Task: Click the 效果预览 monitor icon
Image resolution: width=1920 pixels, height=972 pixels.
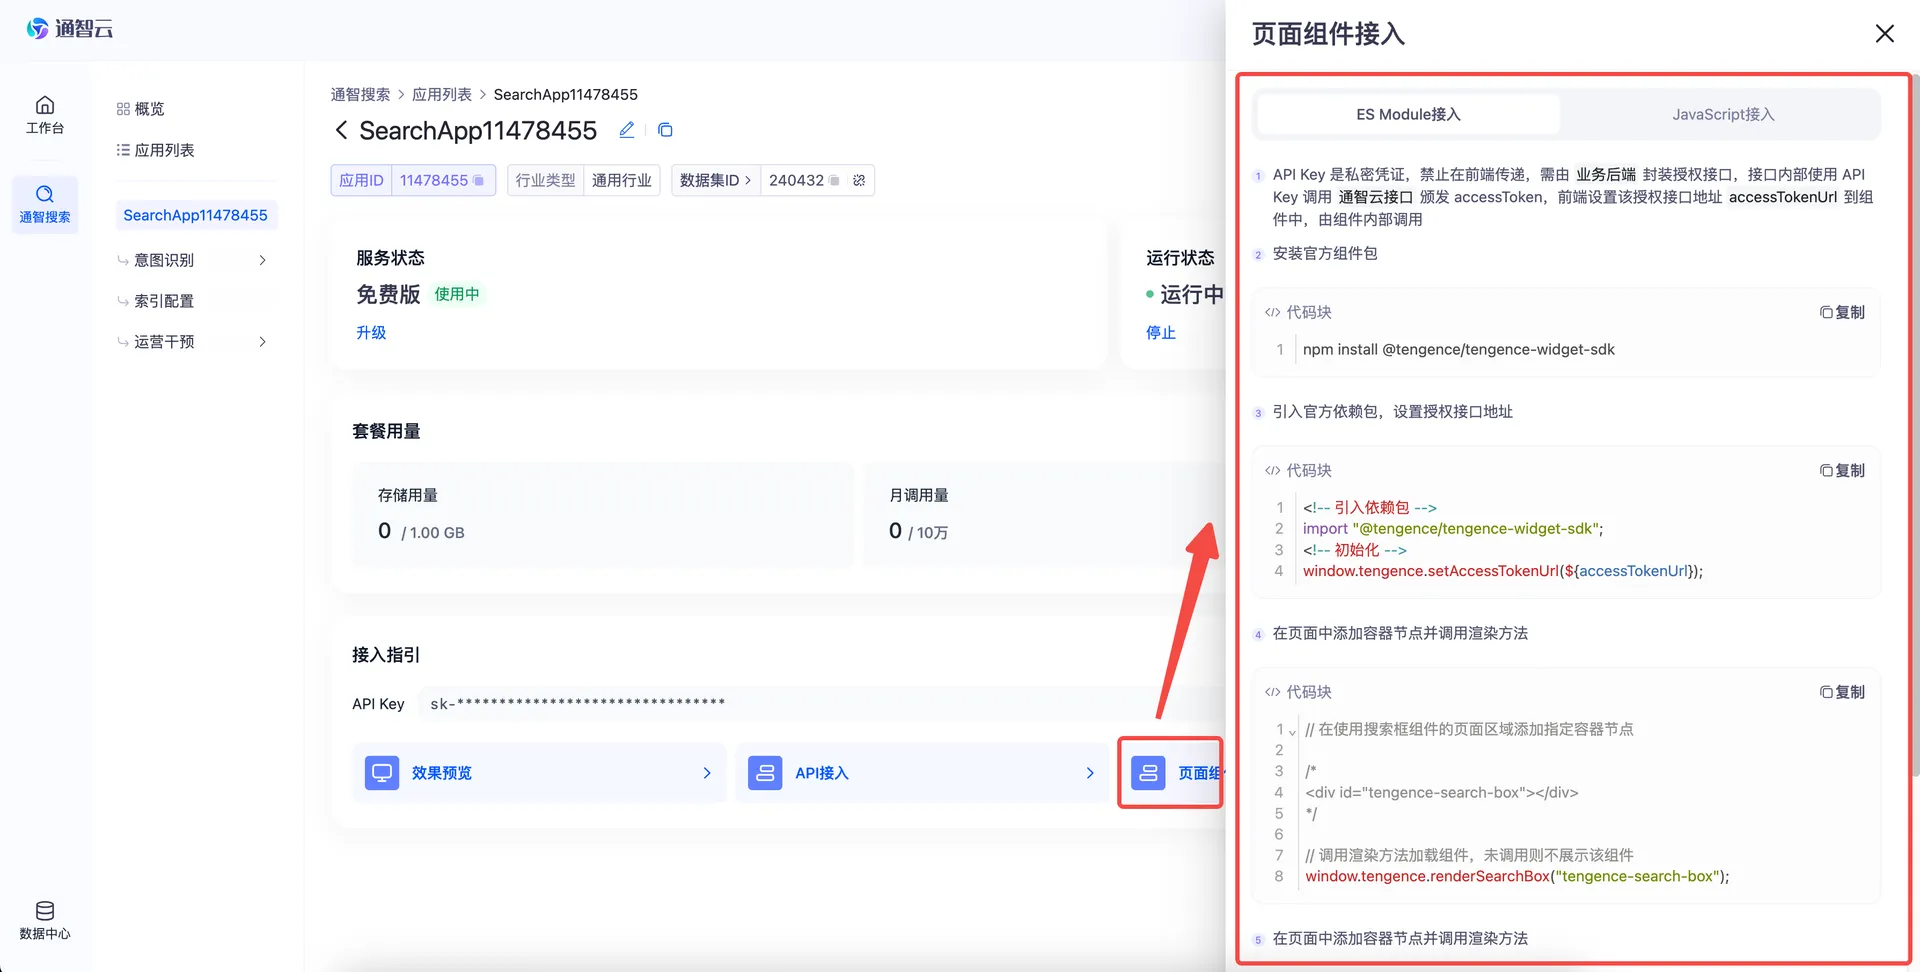Action: [x=382, y=773]
